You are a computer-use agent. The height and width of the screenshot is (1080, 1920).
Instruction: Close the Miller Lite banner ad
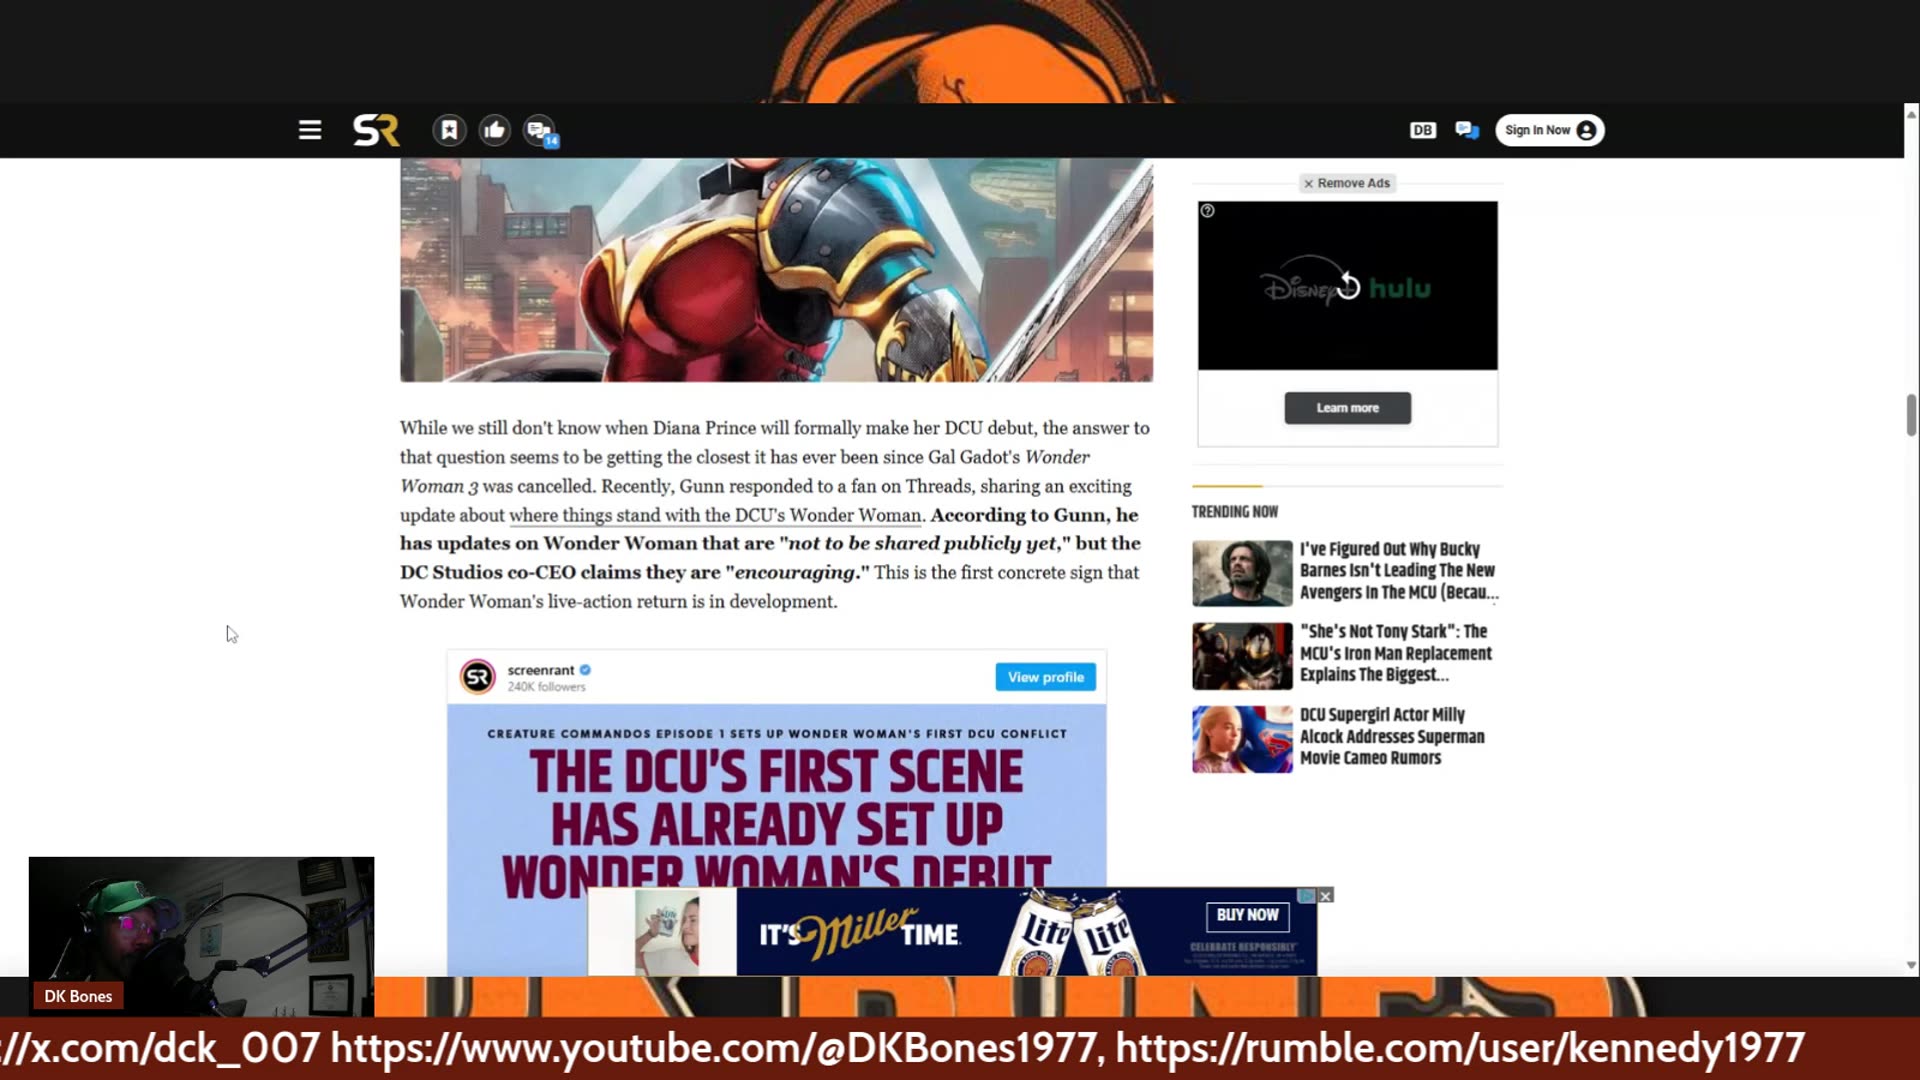pos(1325,896)
